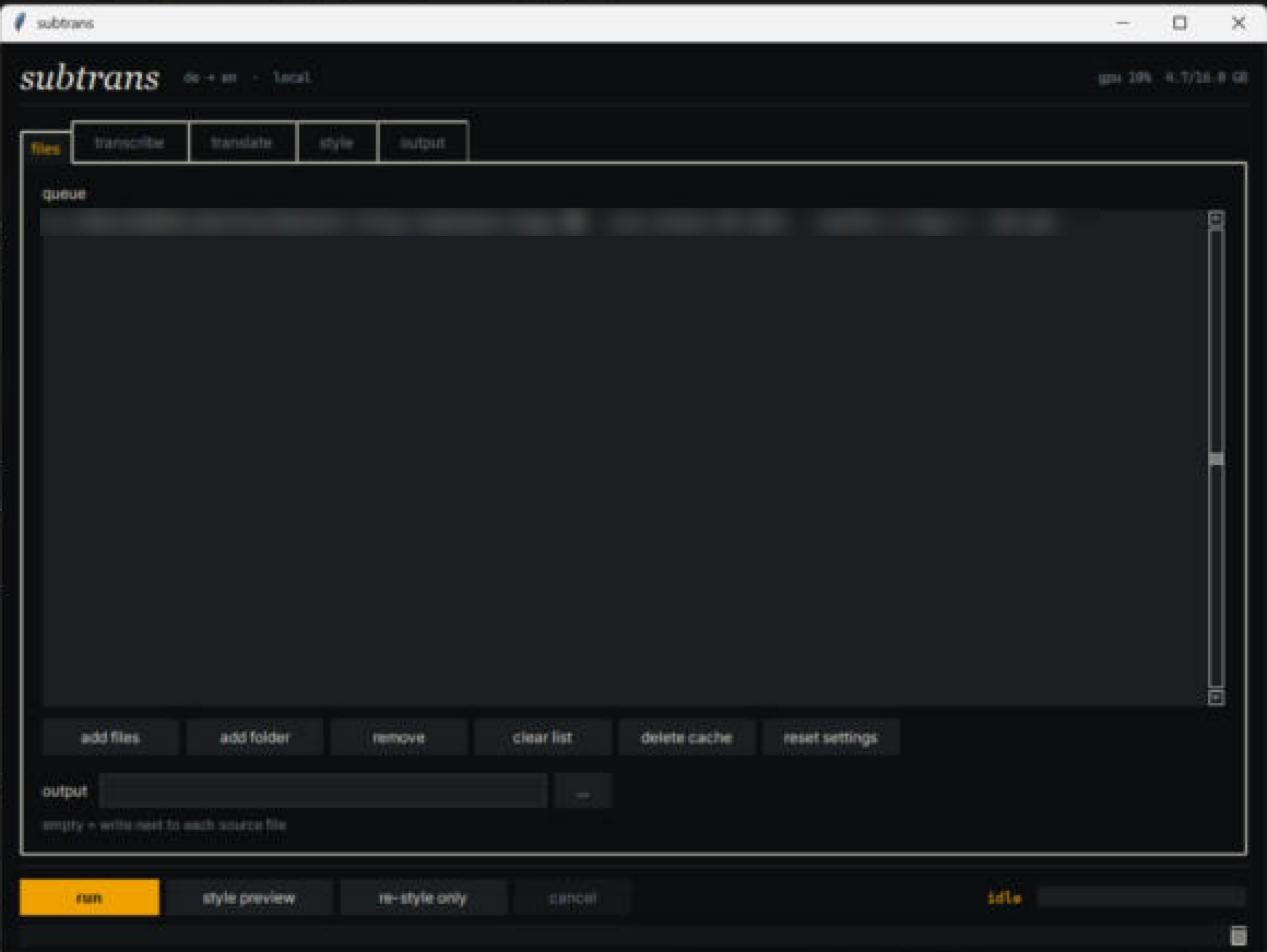Open the transcribe tab
This screenshot has width=1267, height=952.
pyautogui.click(x=130, y=142)
